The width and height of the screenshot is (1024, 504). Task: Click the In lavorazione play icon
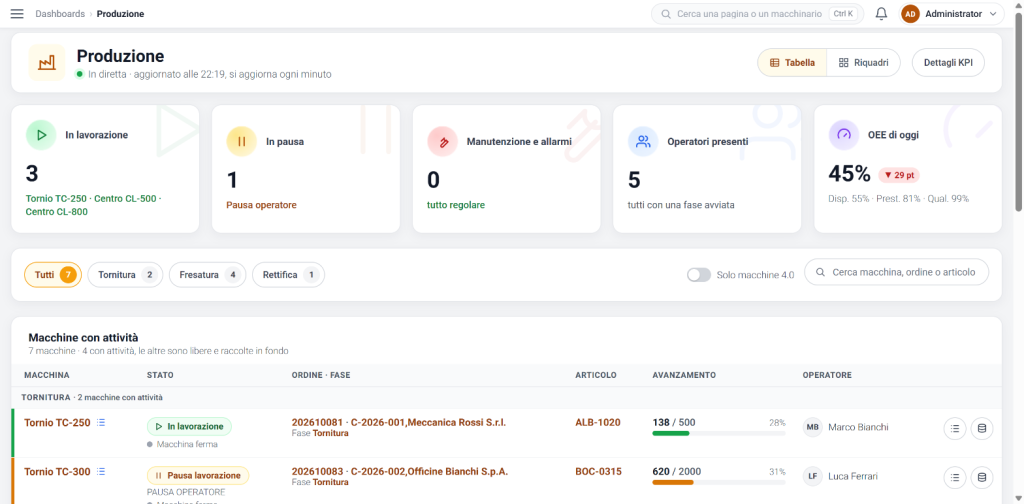click(x=41, y=135)
